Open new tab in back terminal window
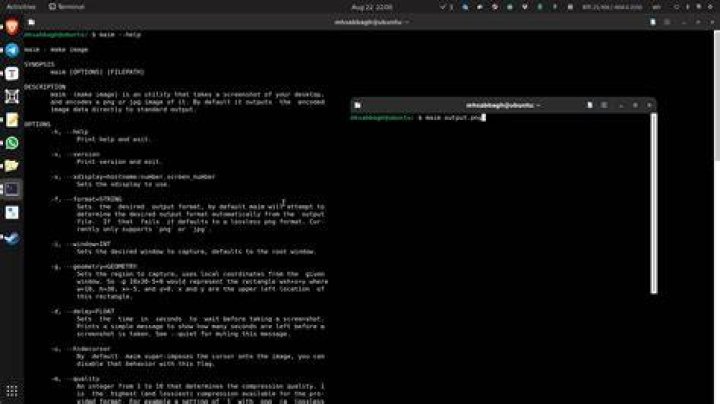Screen dimensions: 720x404 pos(31,22)
